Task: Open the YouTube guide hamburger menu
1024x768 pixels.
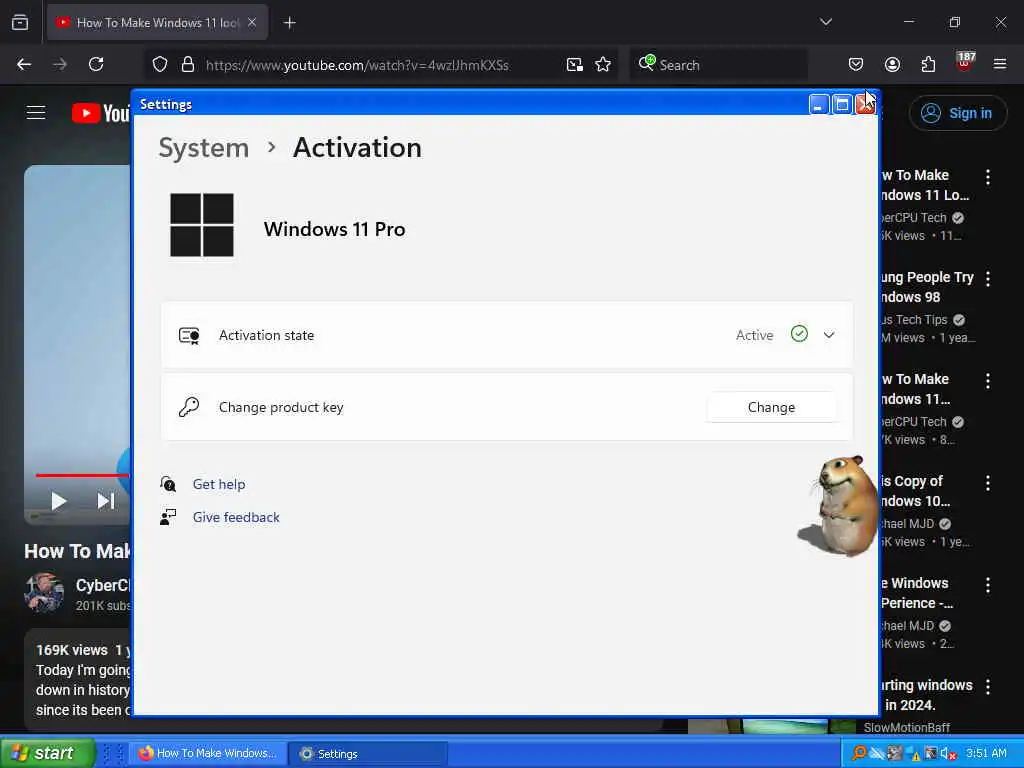Action: click(x=36, y=113)
